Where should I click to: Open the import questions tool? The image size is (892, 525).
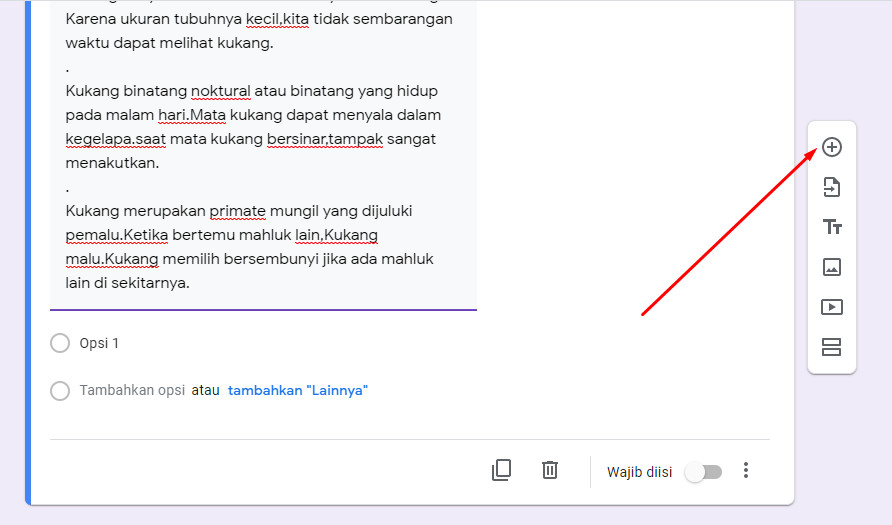[x=832, y=187]
